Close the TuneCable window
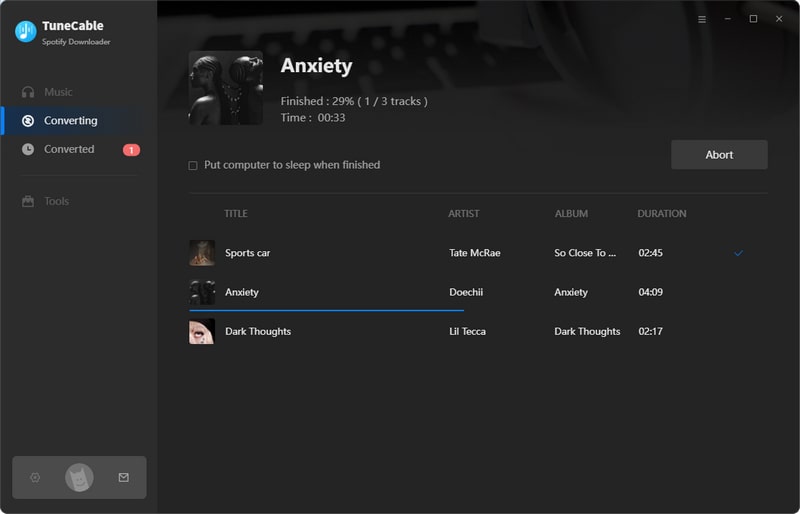Screen dimensions: 800x514 [779, 19]
